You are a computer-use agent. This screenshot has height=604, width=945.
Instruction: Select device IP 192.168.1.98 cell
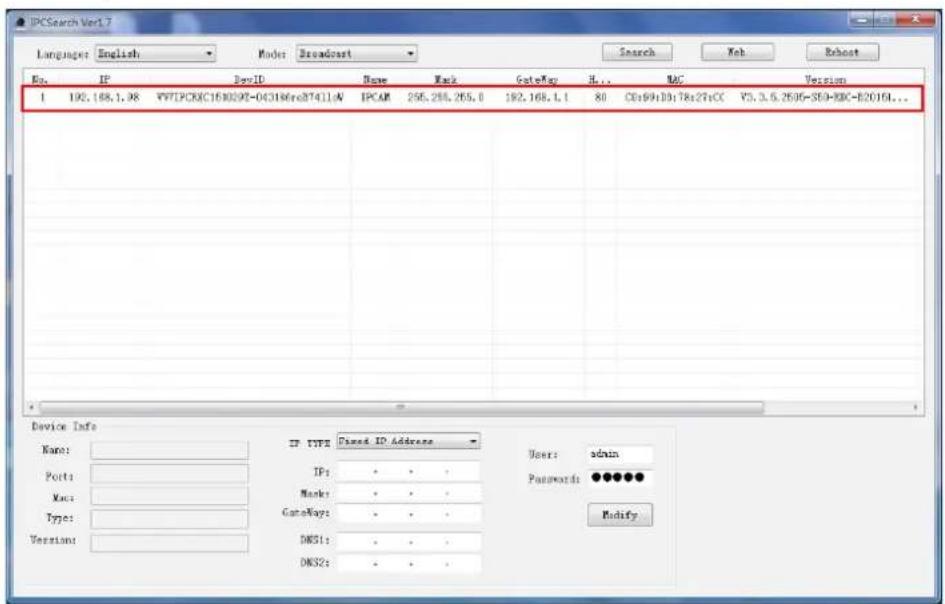(x=104, y=97)
